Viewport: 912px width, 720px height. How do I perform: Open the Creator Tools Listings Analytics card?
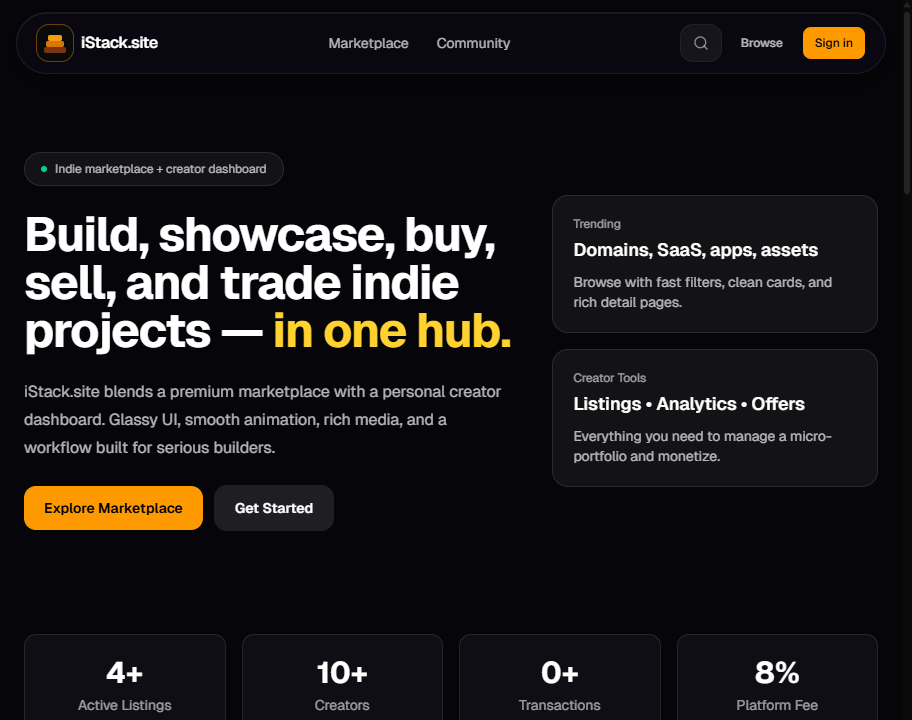715,418
